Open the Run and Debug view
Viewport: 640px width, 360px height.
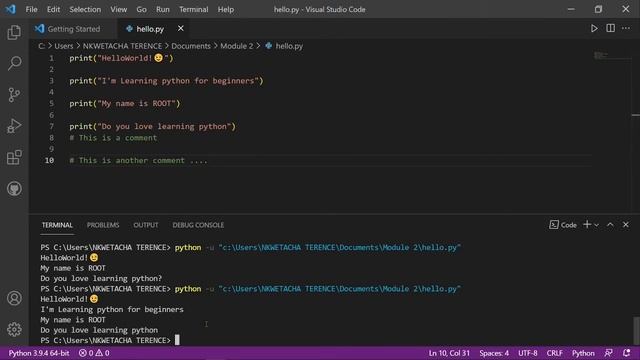[14, 126]
